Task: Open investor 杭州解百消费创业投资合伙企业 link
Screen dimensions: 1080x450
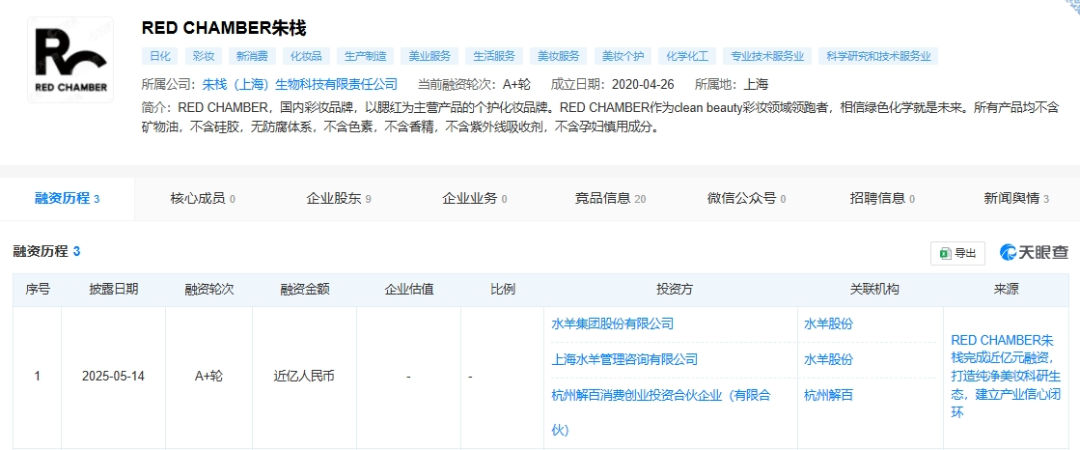Action: pyautogui.click(x=661, y=412)
